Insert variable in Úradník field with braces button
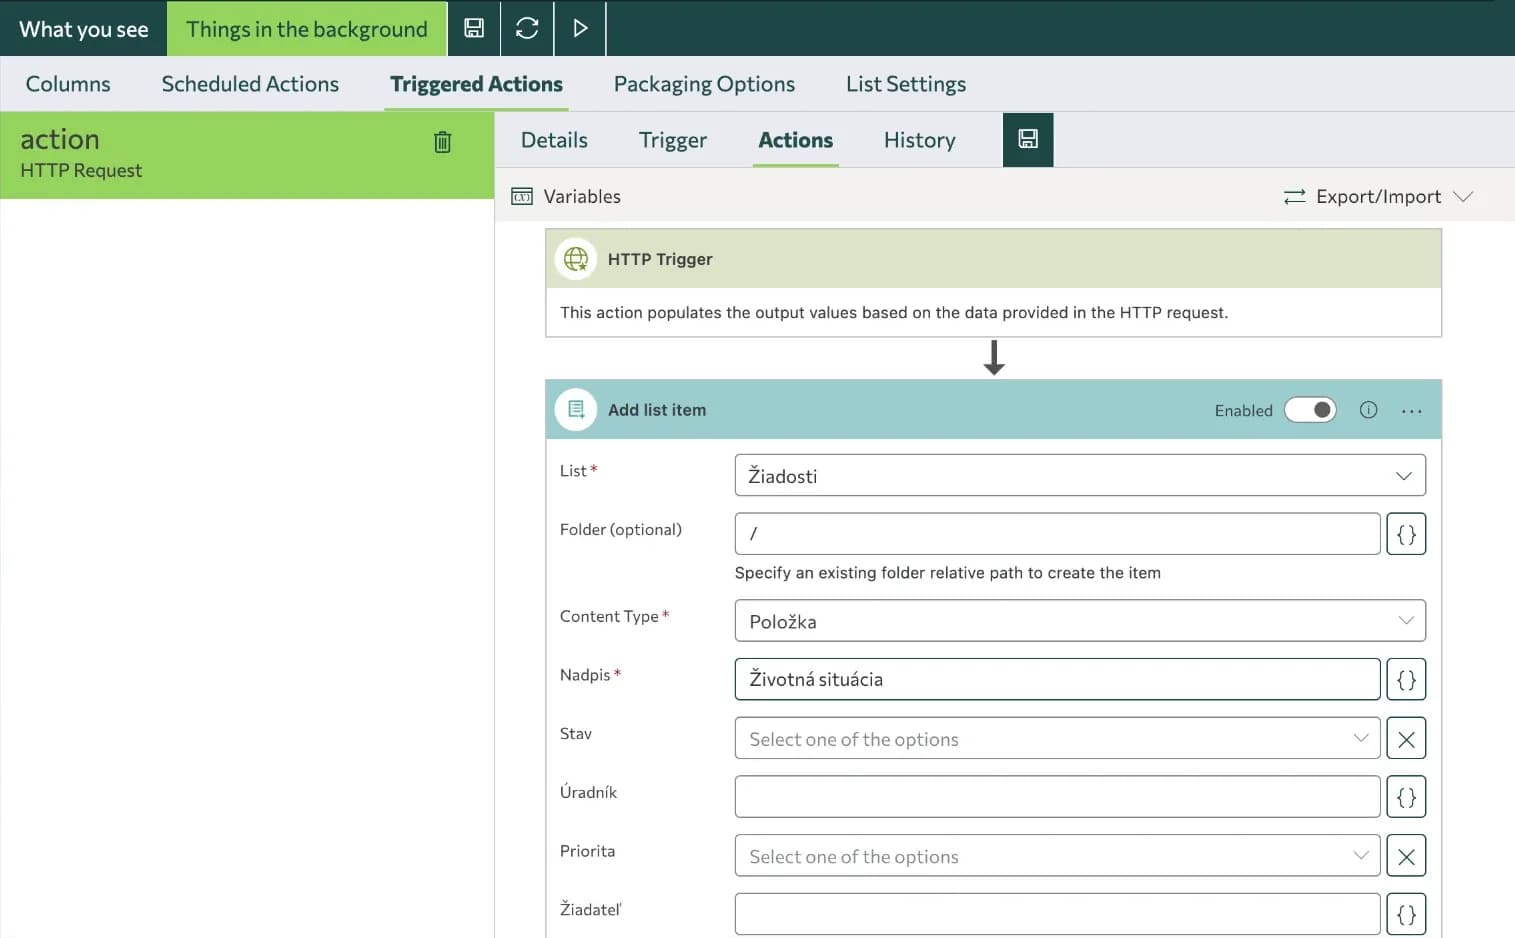 point(1406,798)
